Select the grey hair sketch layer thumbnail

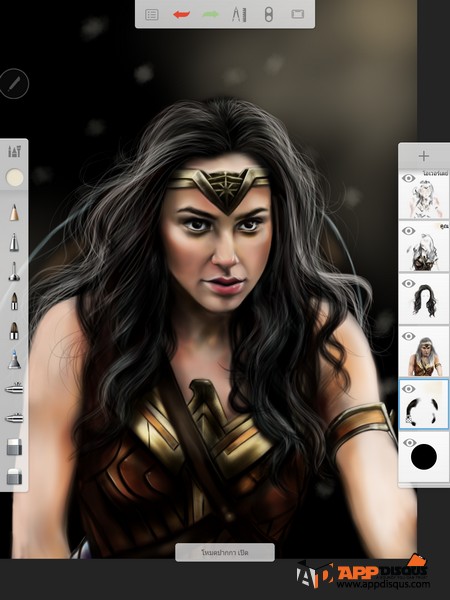click(424, 247)
